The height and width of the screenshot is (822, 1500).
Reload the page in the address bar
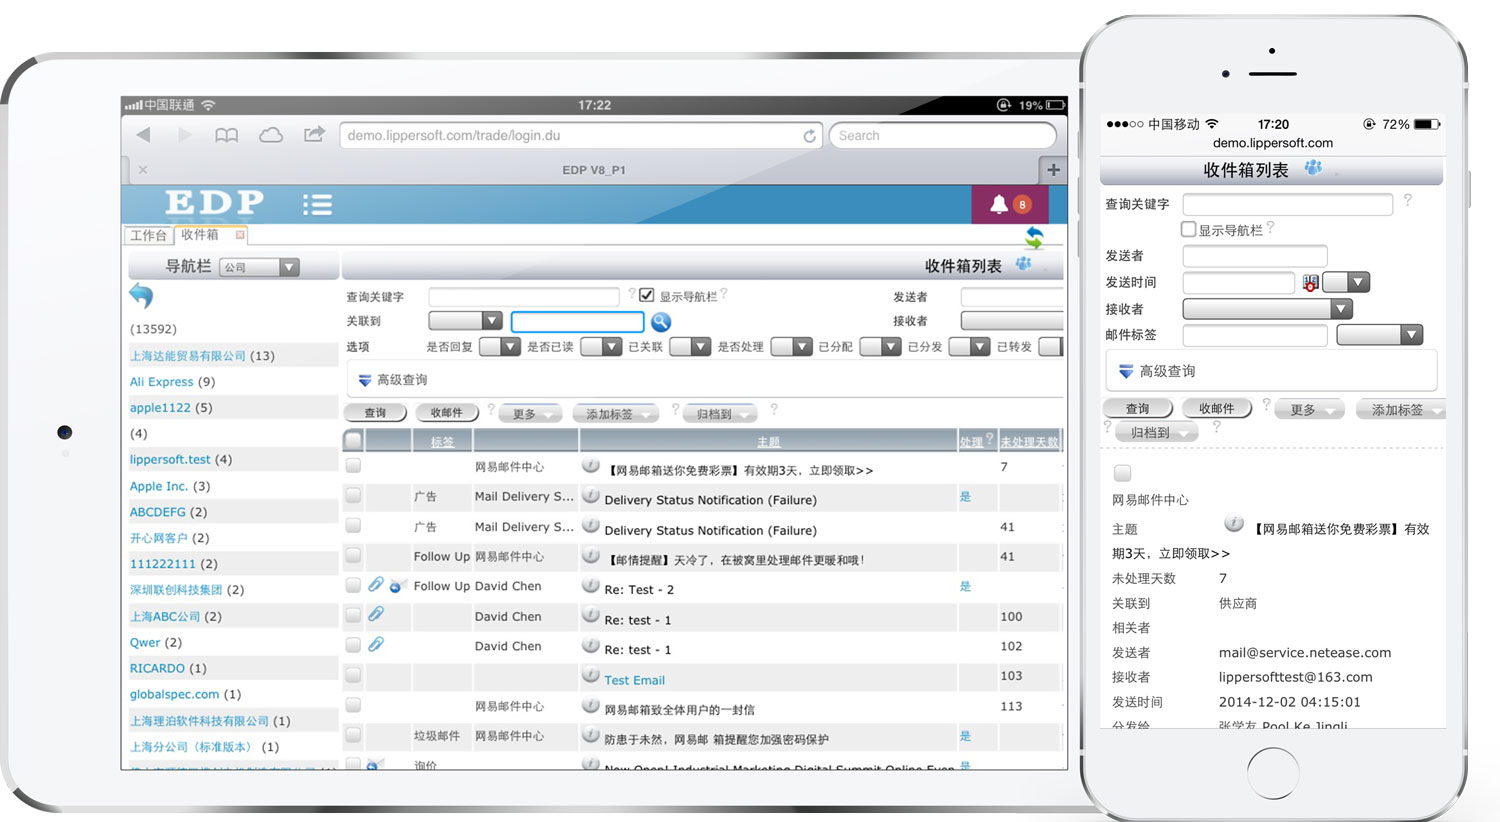click(809, 136)
